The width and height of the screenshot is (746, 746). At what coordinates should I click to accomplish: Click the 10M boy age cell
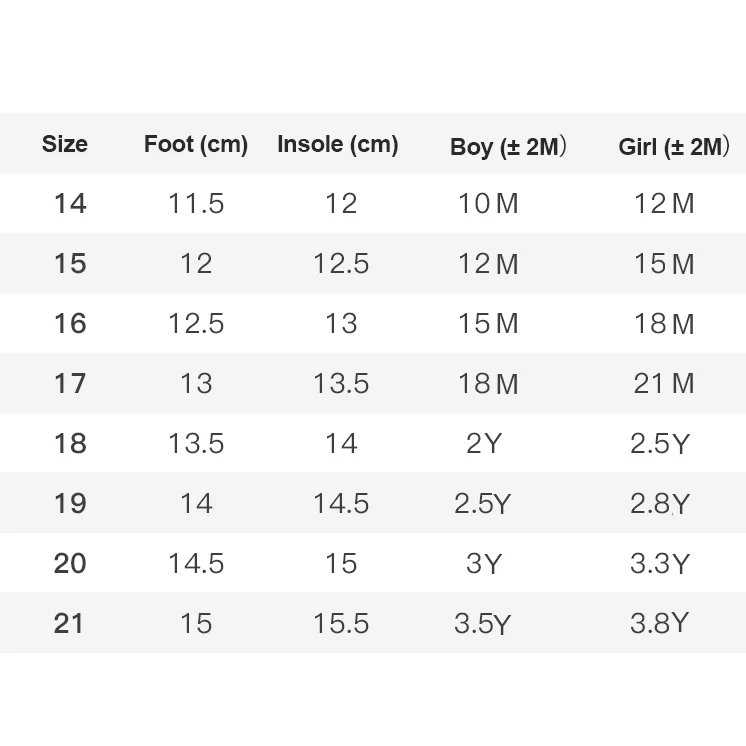click(488, 204)
